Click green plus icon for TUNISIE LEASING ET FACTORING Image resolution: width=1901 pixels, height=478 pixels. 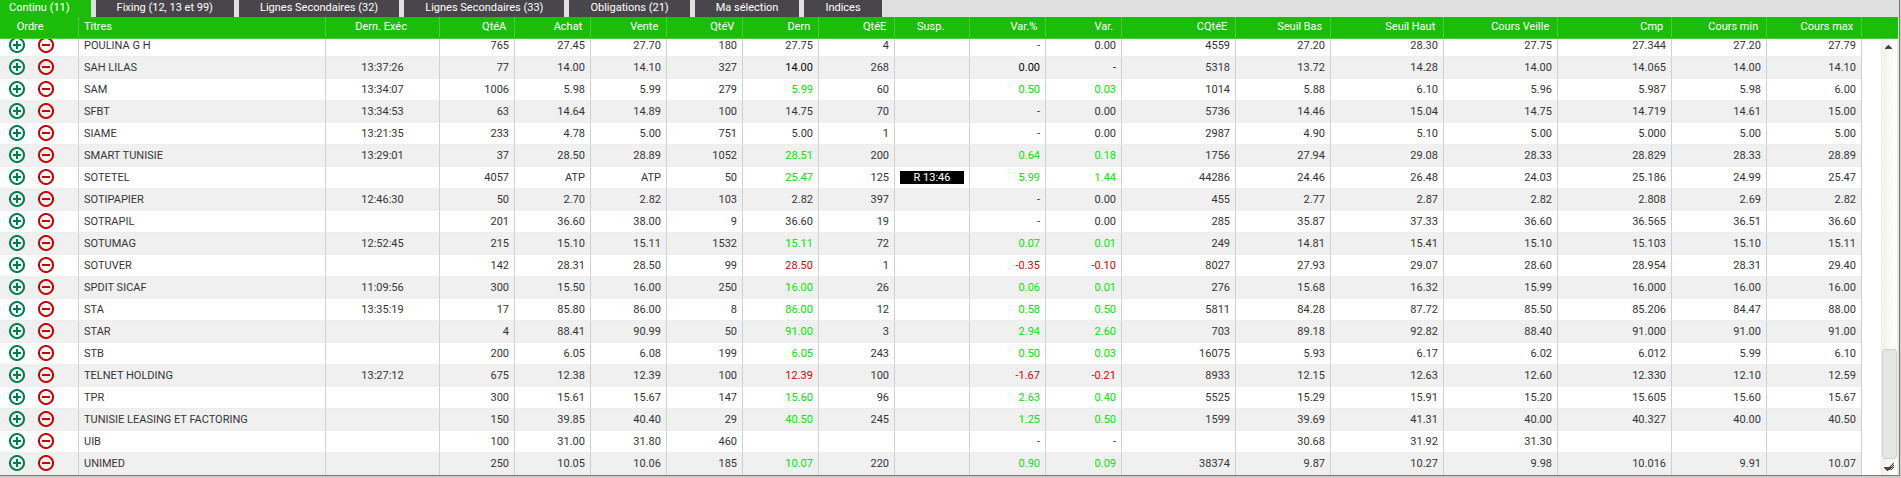coord(17,419)
